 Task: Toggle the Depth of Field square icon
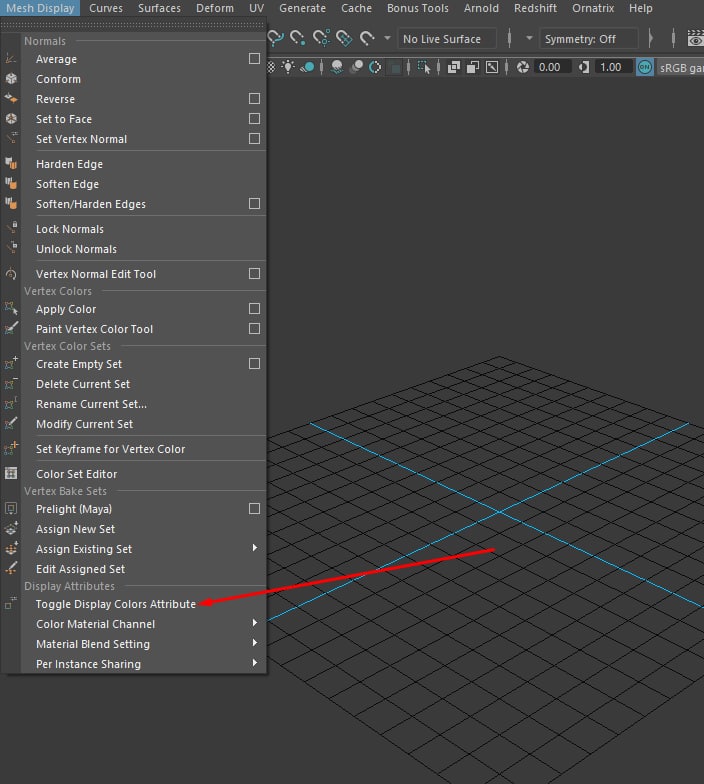click(395, 68)
